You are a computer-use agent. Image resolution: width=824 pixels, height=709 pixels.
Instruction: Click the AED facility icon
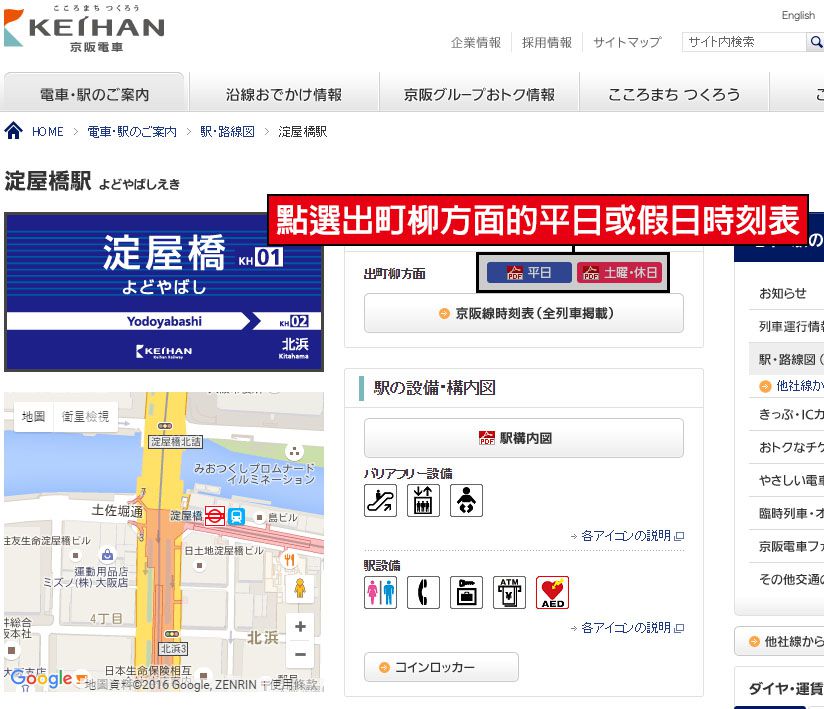pyautogui.click(x=552, y=592)
